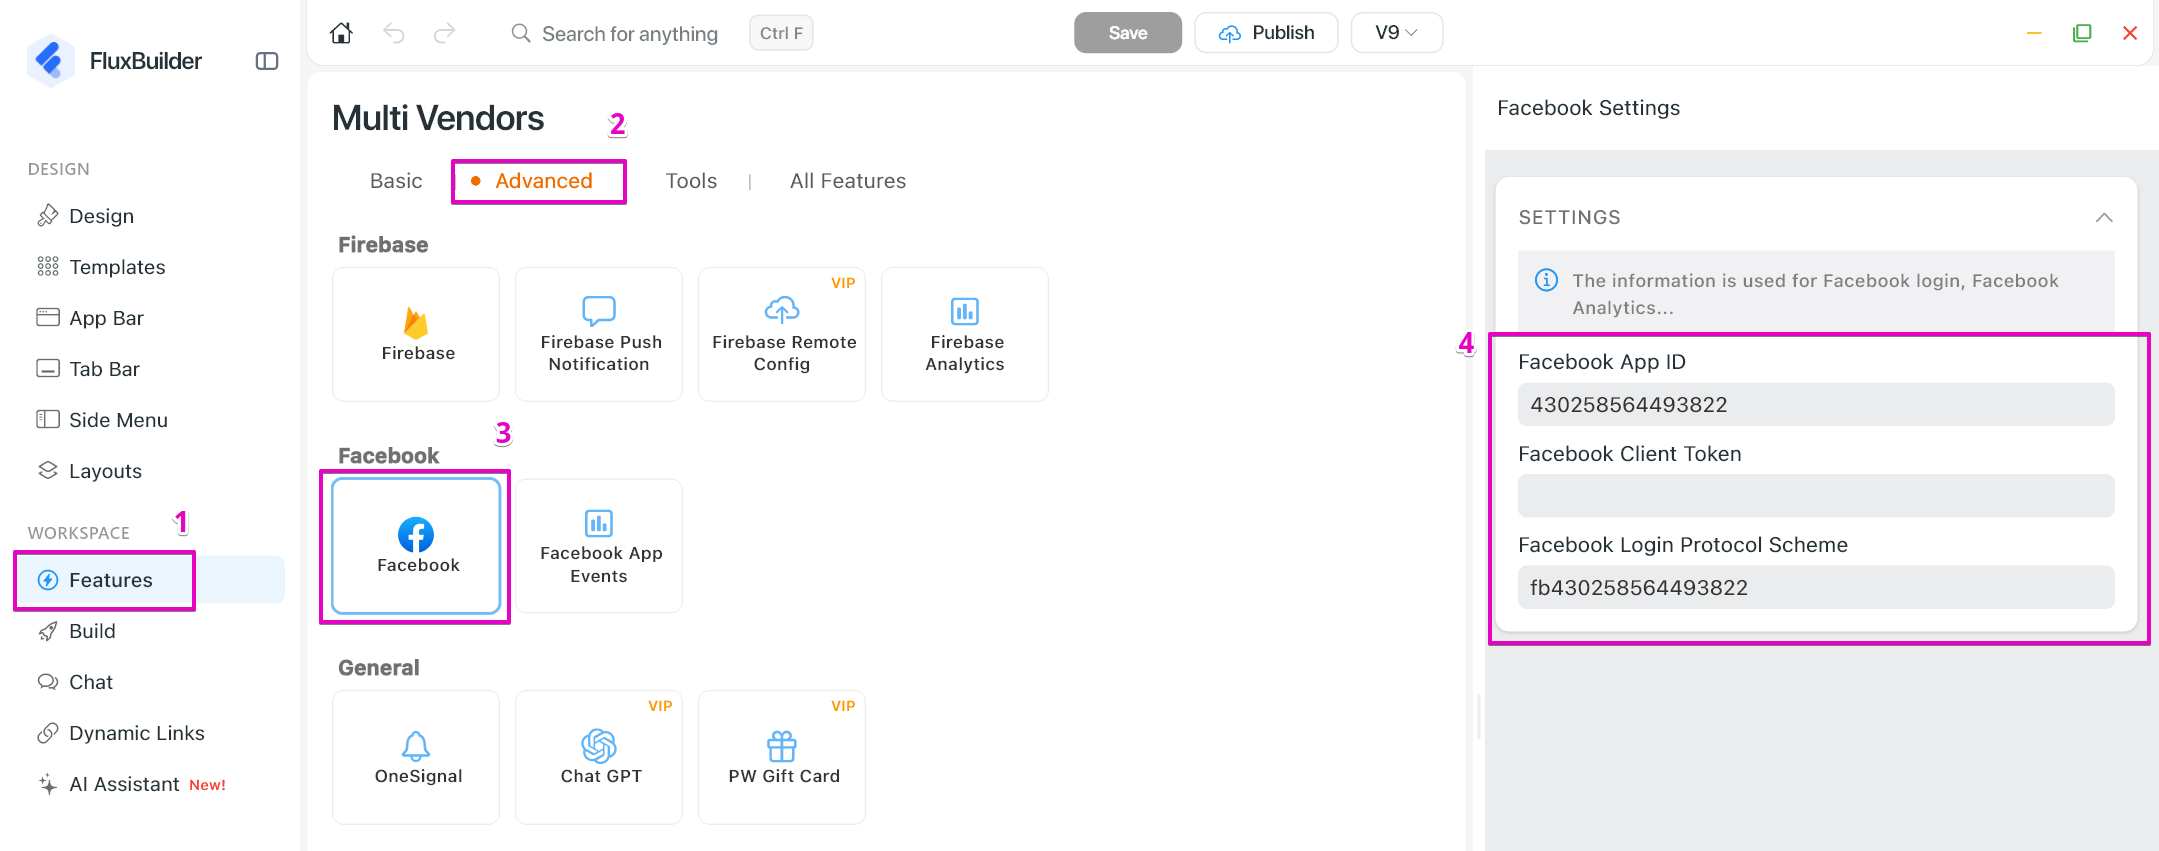The height and width of the screenshot is (851, 2159).
Task: Click the Facebook Login Protocol Scheme field
Action: point(1816,588)
